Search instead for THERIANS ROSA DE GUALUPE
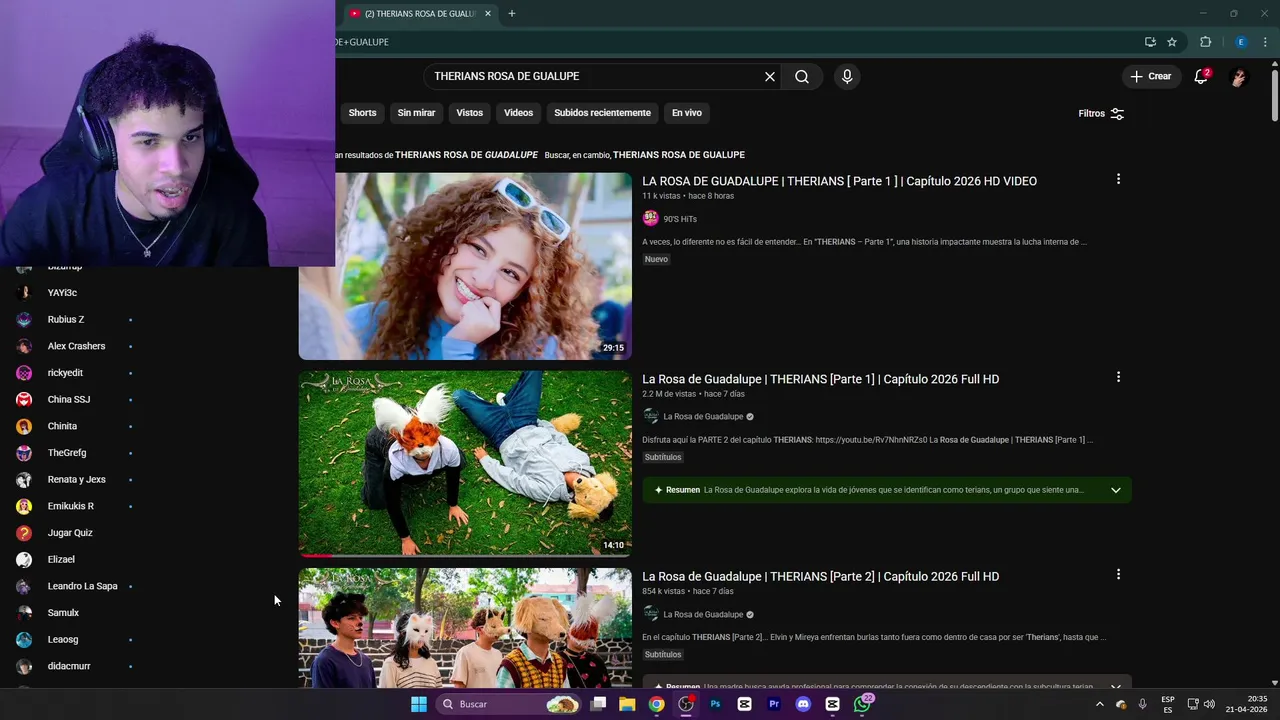The width and height of the screenshot is (1280, 720). pyautogui.click(x=679, y=155)
